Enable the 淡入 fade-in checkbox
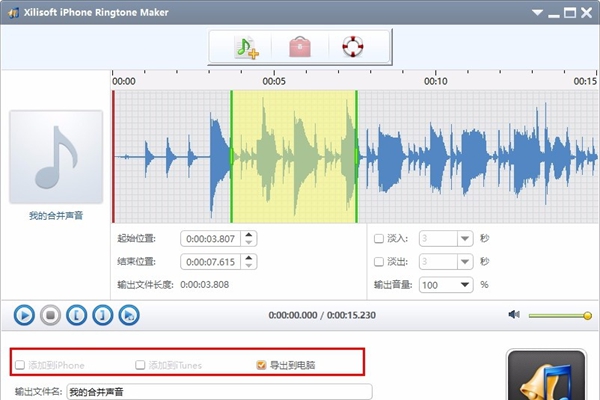 coord(379,239)
